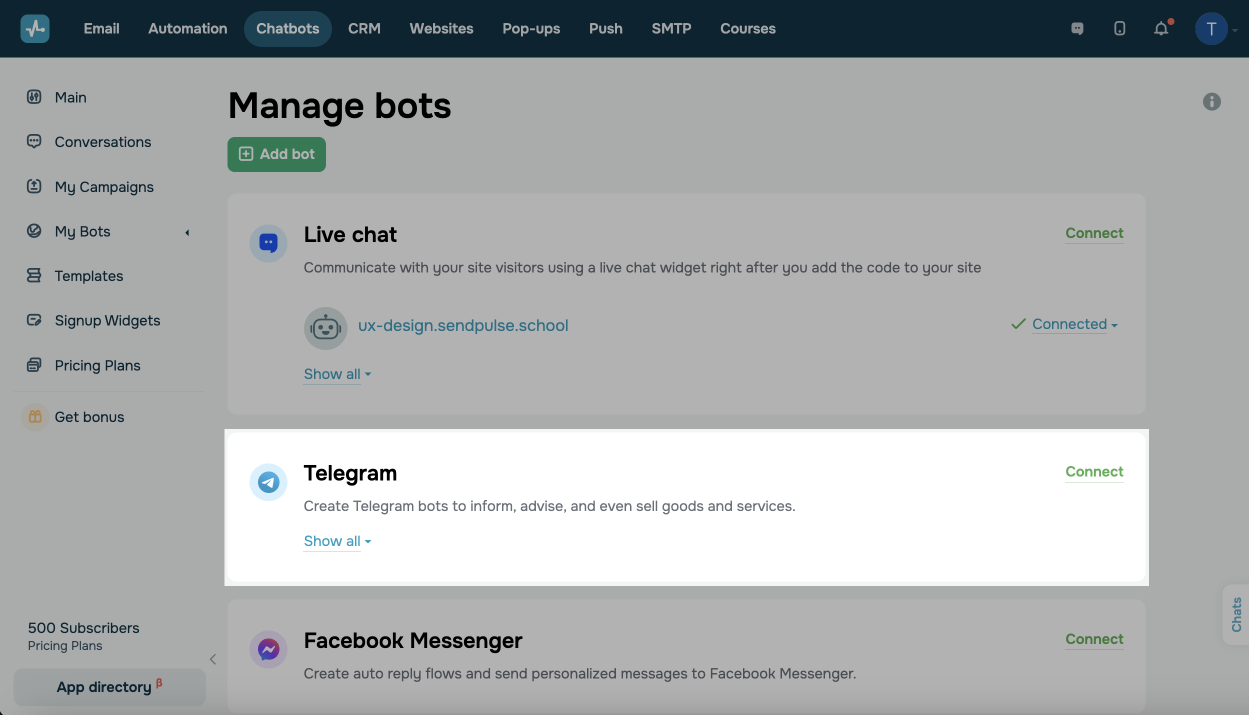The height and width of the screenshot is (715, 1249).
Task: Click the Manage bots heading
Action: pos(340,106)
